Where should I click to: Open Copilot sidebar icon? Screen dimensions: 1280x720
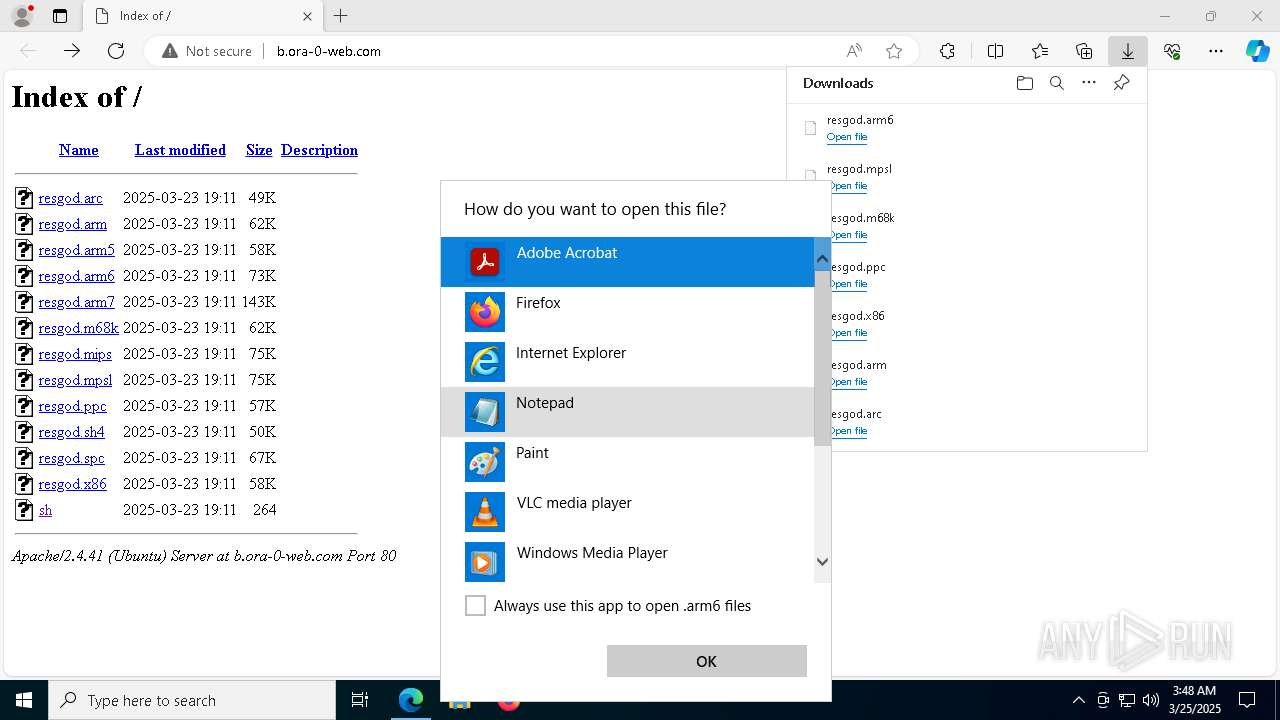(1258, 51)
